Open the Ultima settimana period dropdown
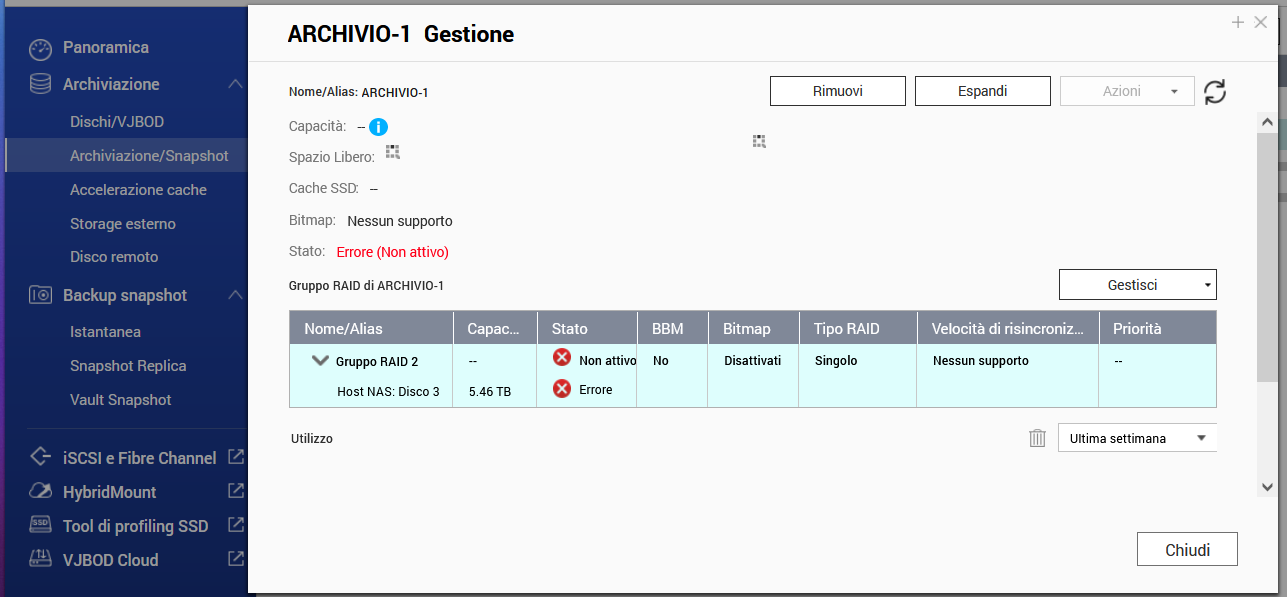 (1137, 438)
